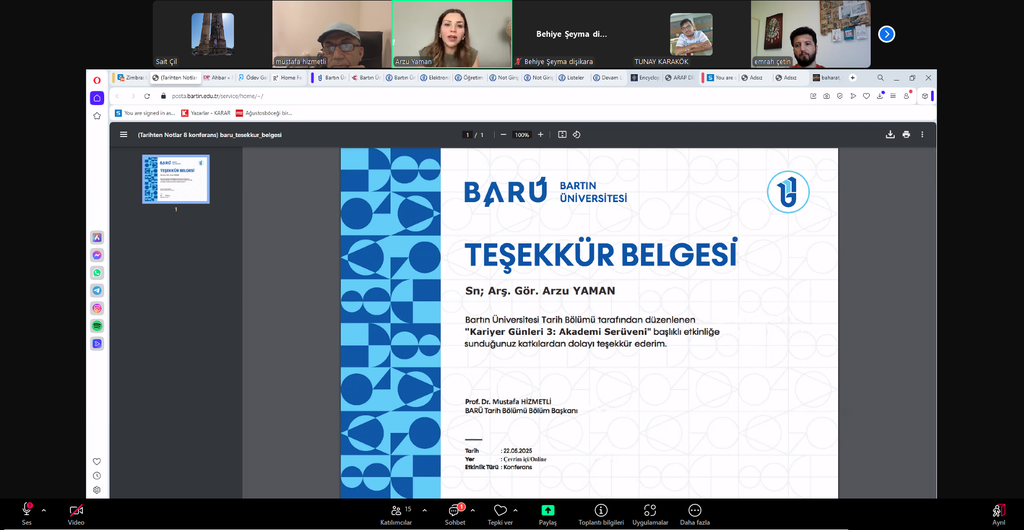Select page 1 thumbnail in sidebar
Viewport: 1024px width, 530px height.
(x=176, y=179)
